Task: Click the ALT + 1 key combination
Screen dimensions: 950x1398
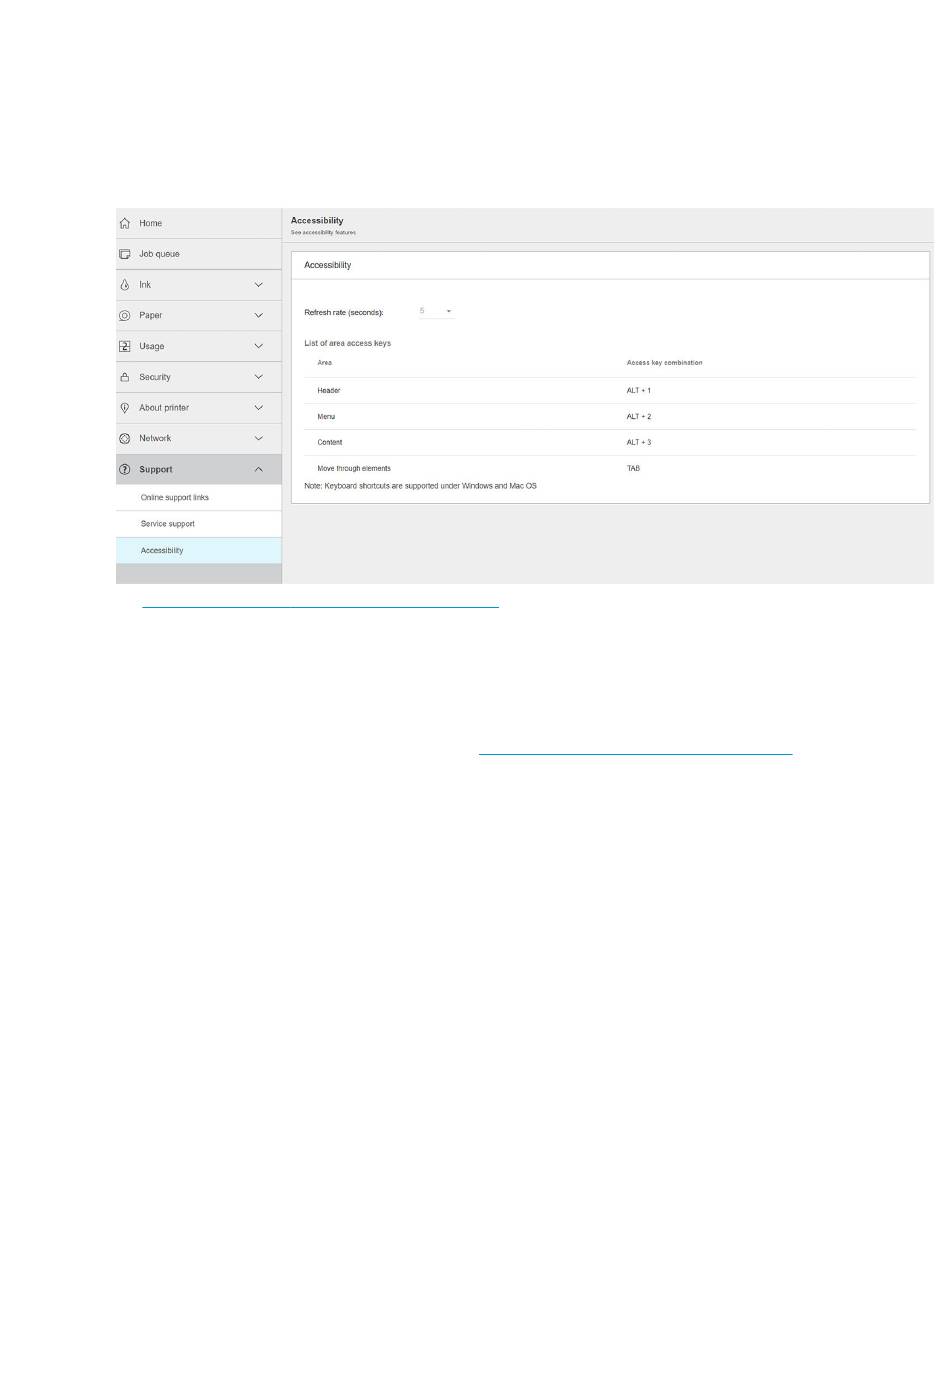Action: pyautogui.click(x=639, y=391)
